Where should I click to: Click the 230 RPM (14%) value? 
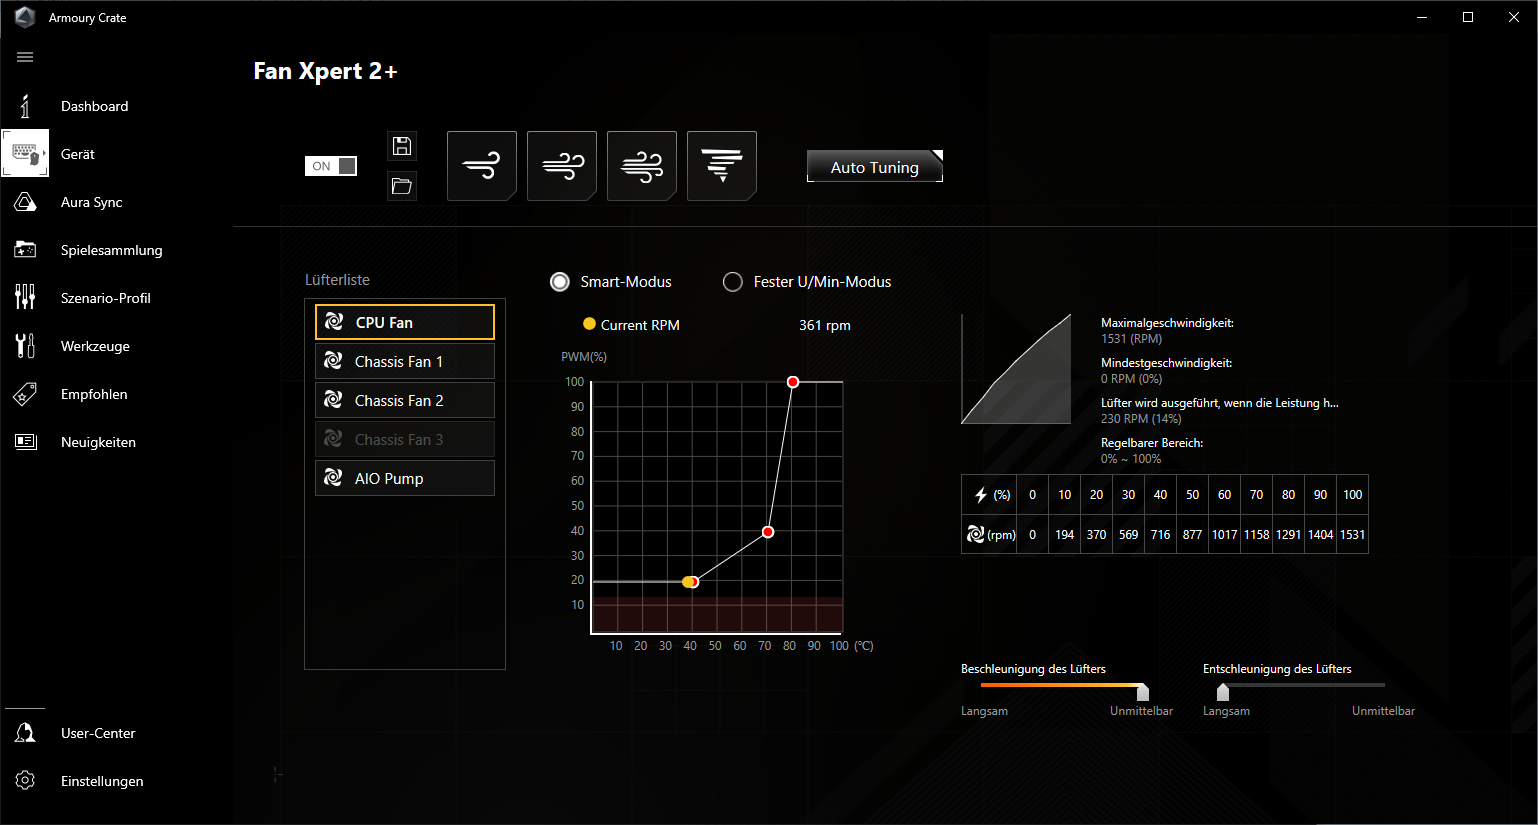[x=1141, y=419]
